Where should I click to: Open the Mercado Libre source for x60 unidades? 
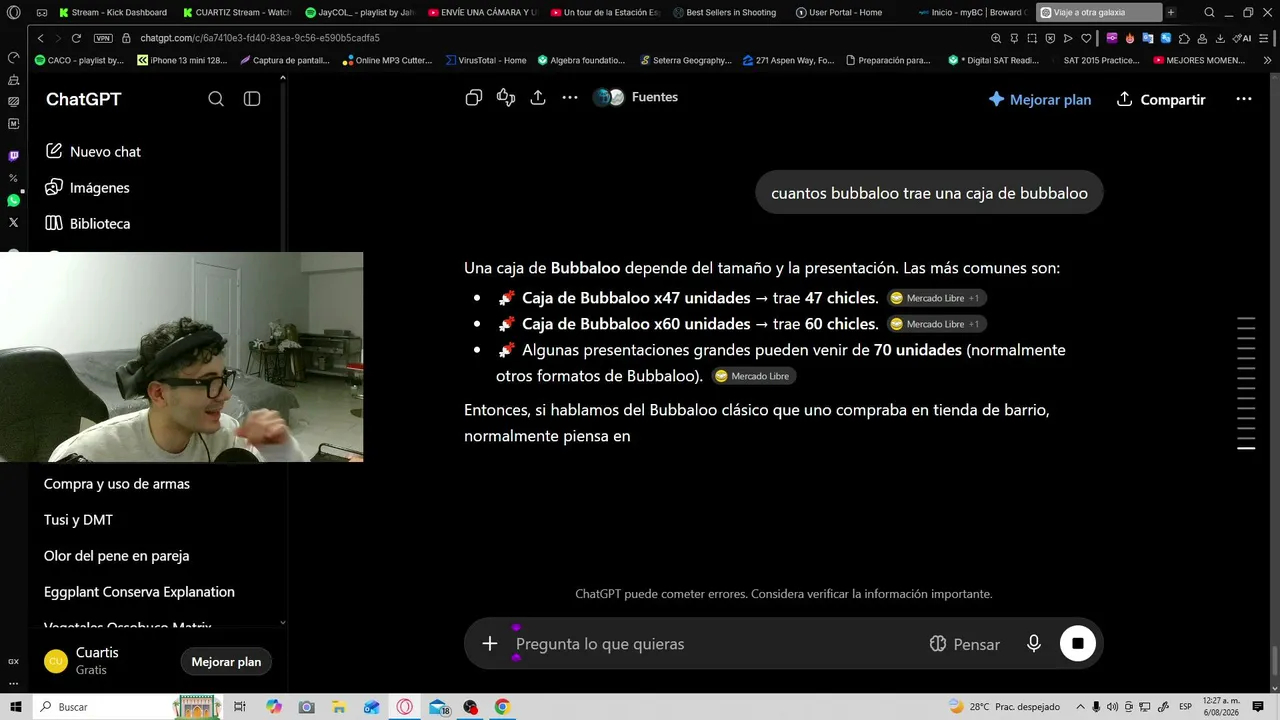tap(936, 324)
